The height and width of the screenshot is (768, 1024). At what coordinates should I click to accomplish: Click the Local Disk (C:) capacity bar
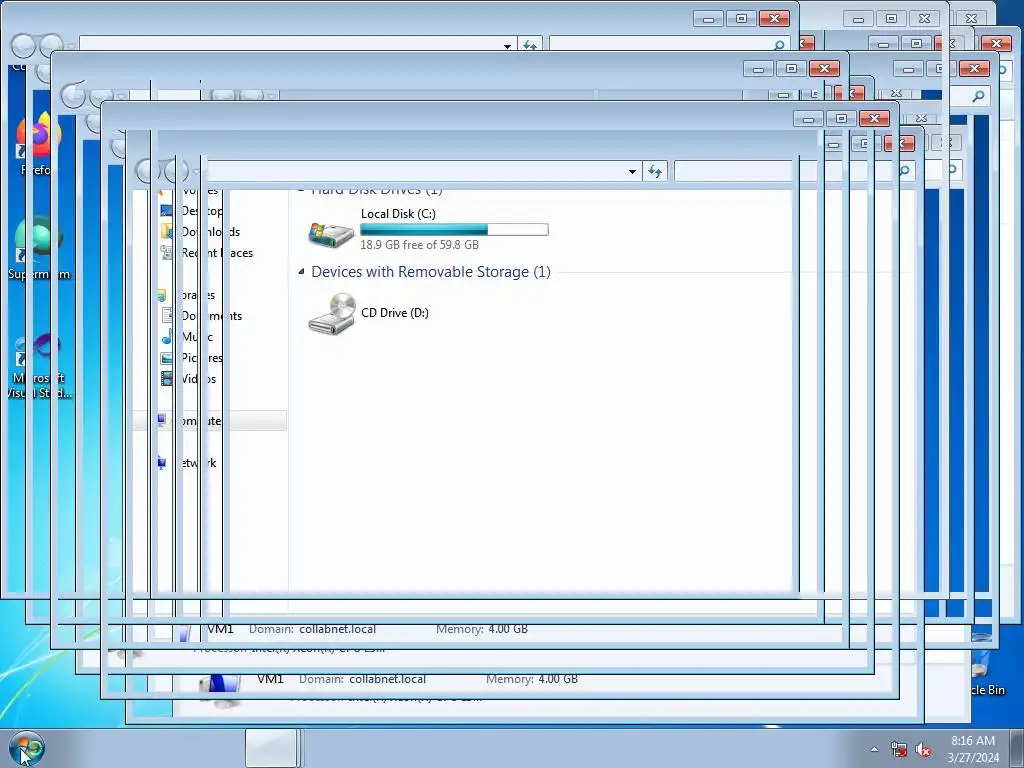pos(454,230)
